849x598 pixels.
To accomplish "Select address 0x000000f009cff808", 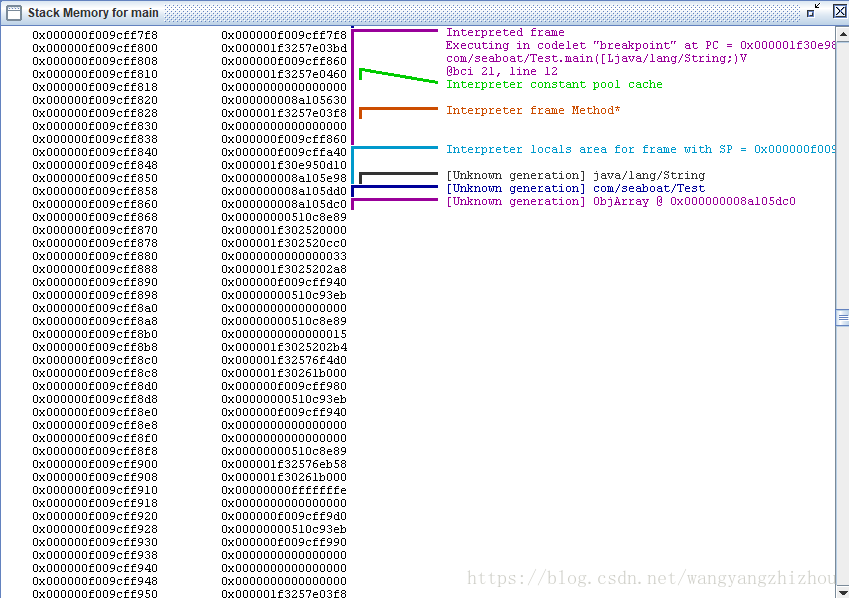I will click(x=95, y=61).
